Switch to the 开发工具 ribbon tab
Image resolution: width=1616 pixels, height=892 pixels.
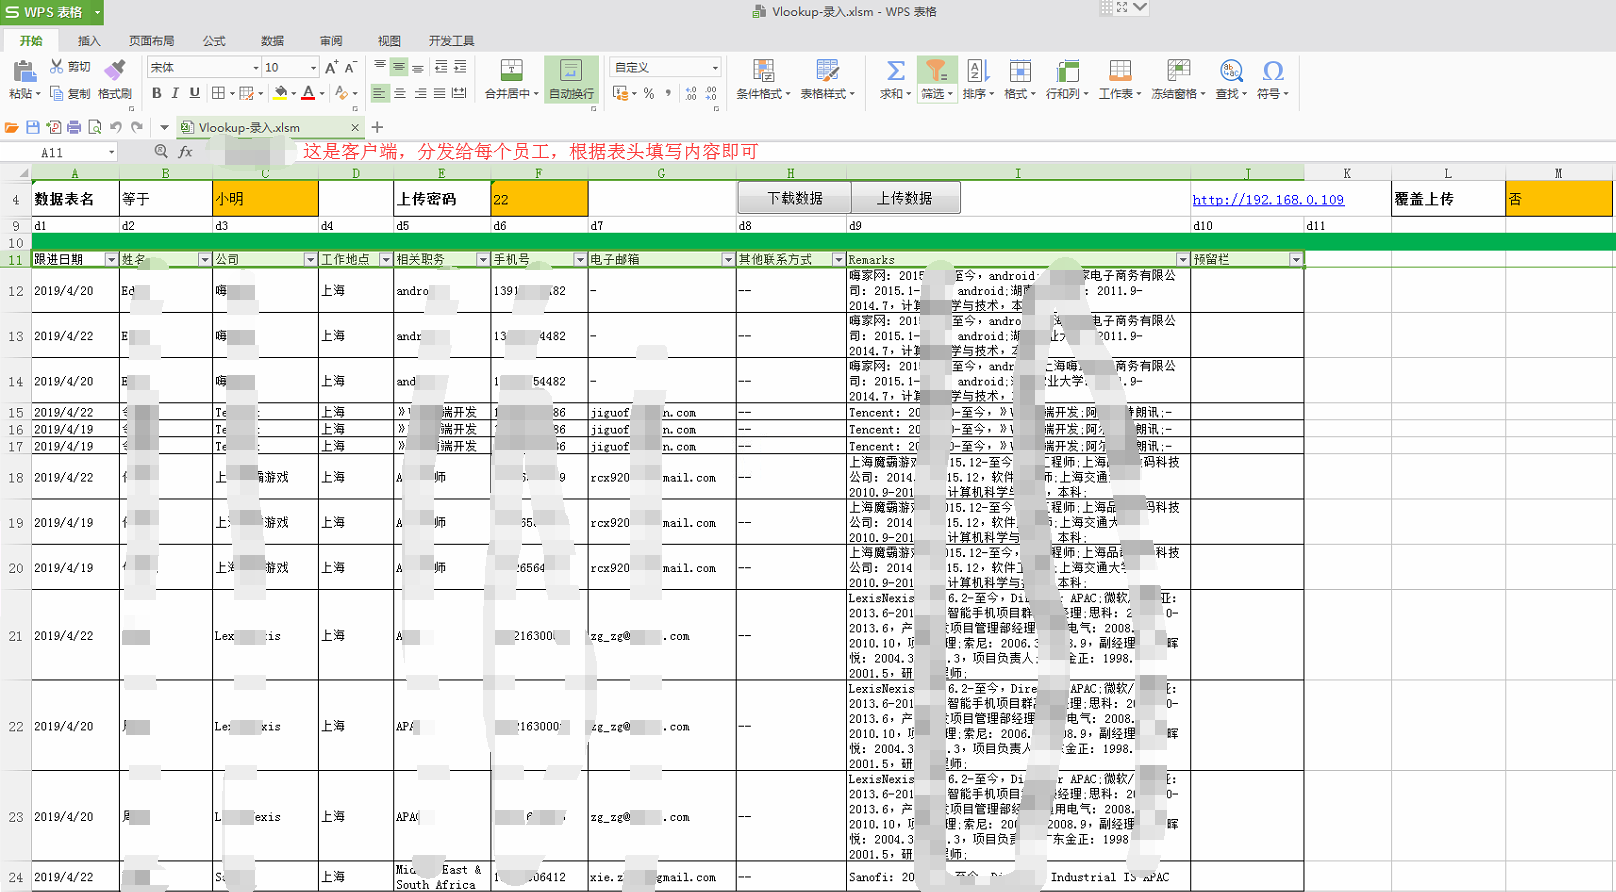pos(451,41)
